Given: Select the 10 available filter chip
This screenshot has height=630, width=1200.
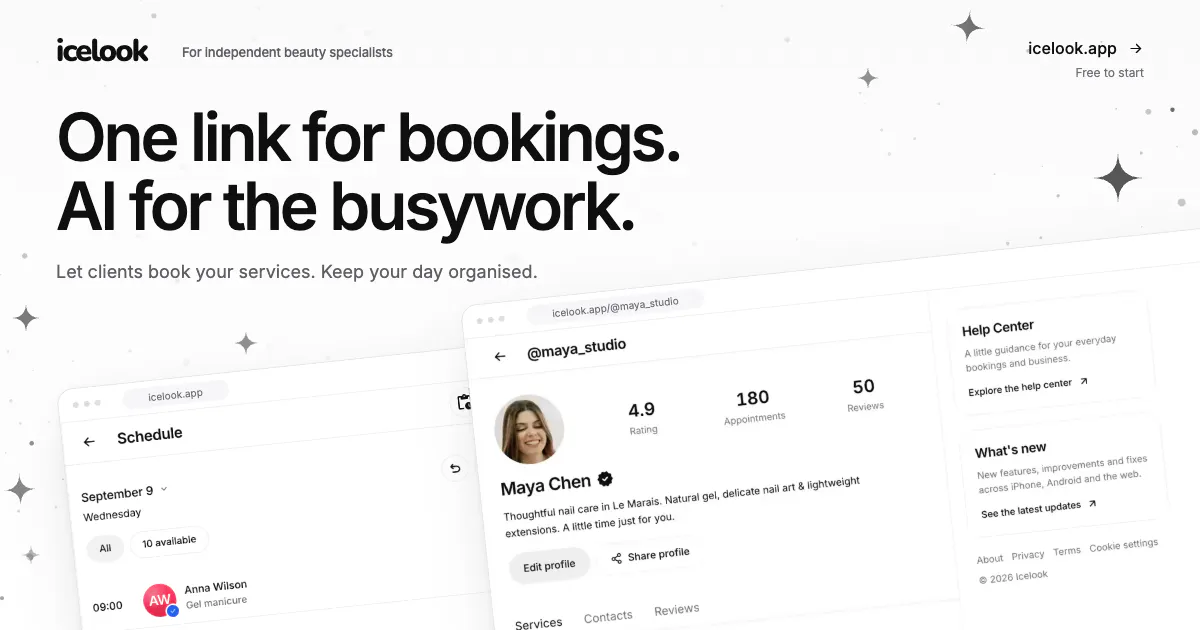Looking at the screenshot, I should [169, 541].
